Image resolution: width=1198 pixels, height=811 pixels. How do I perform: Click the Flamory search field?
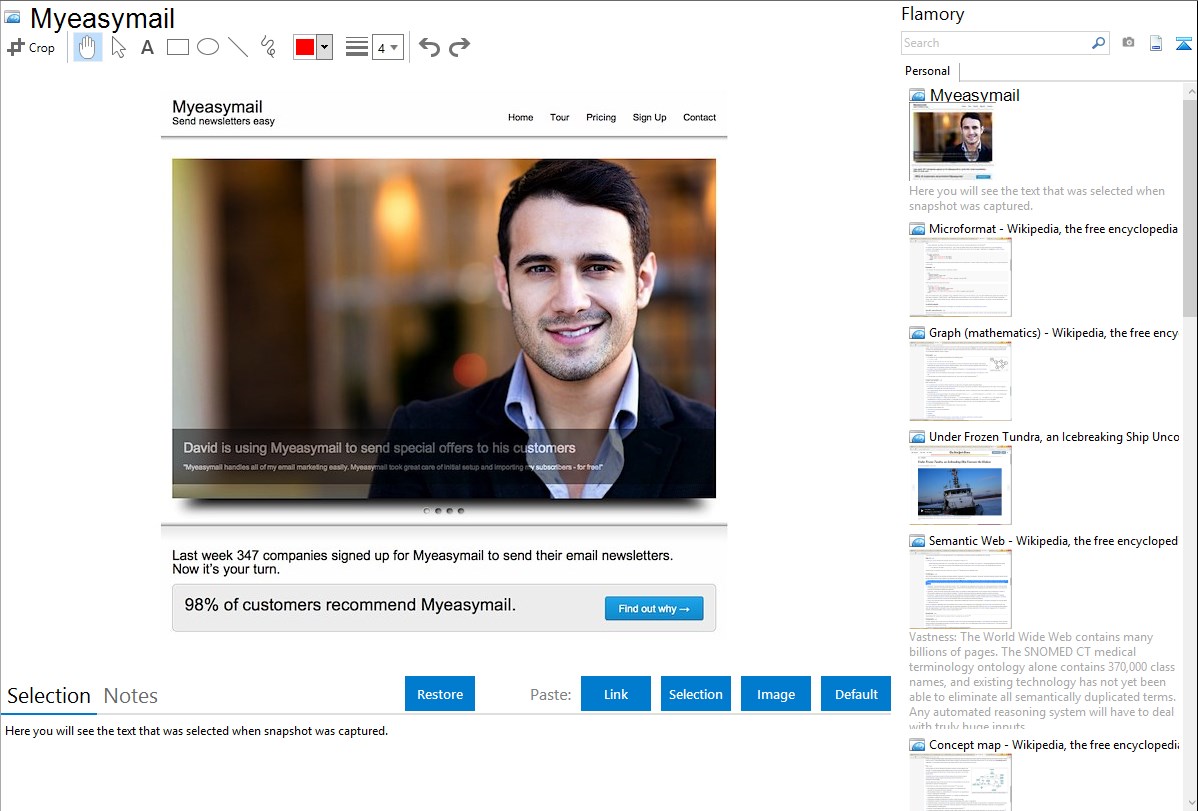(996, 43)
